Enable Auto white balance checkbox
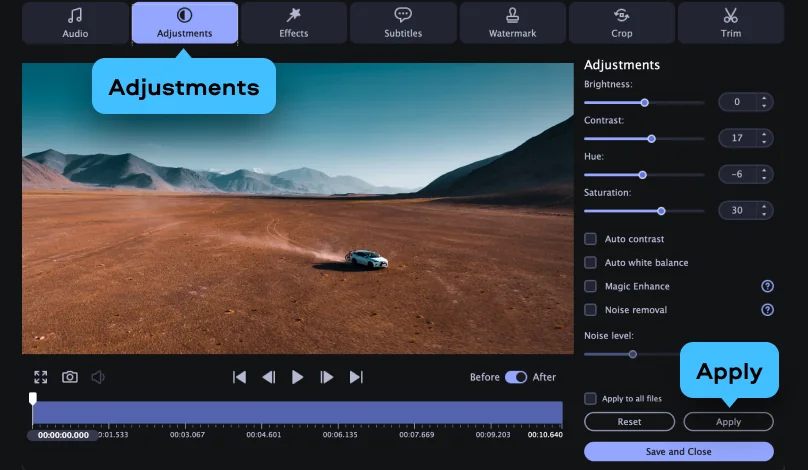Screen dimensions: 808x470 (591, 262)
